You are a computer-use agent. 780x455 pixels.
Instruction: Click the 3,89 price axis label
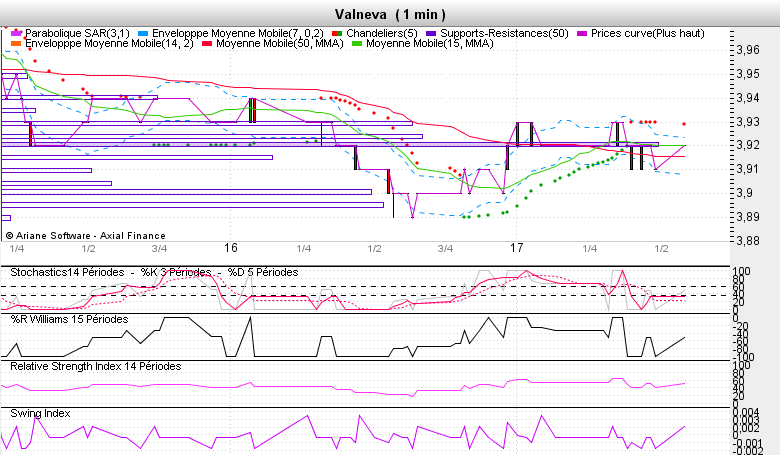click(x=748, y=217)
